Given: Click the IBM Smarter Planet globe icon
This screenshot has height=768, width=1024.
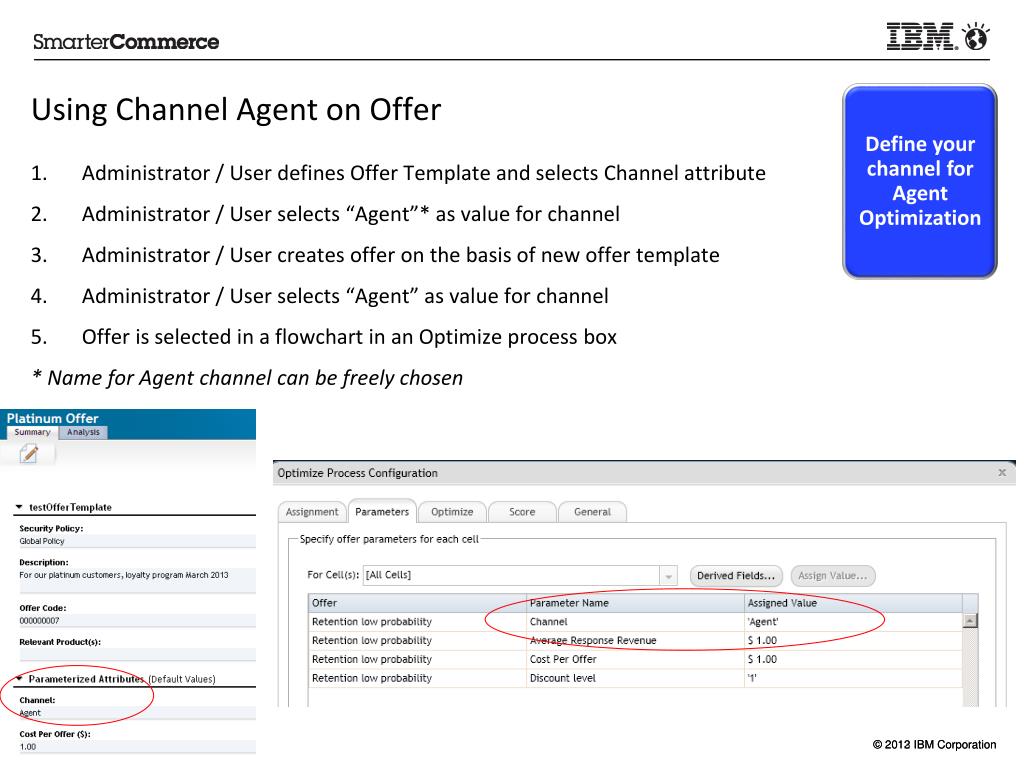Looking at the screenshot, I should (976, 37).
